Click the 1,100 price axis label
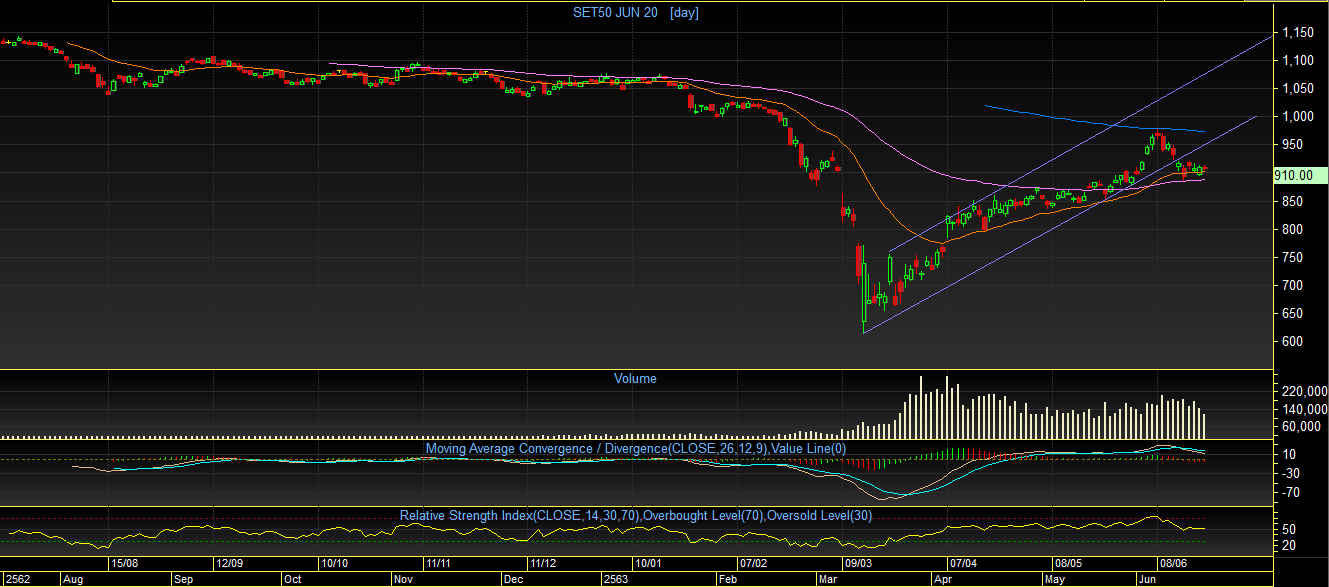 pyautogui.click(x=1300, y=61)
